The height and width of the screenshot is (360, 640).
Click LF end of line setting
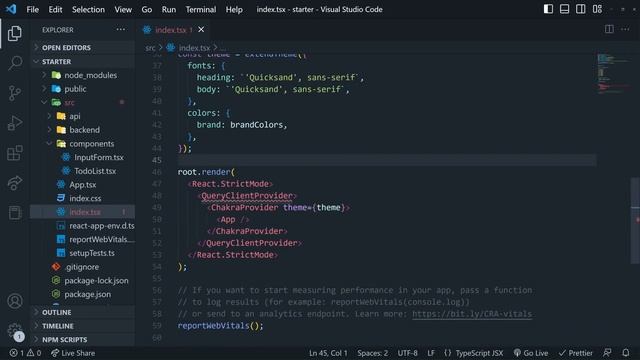click(431, 353)
